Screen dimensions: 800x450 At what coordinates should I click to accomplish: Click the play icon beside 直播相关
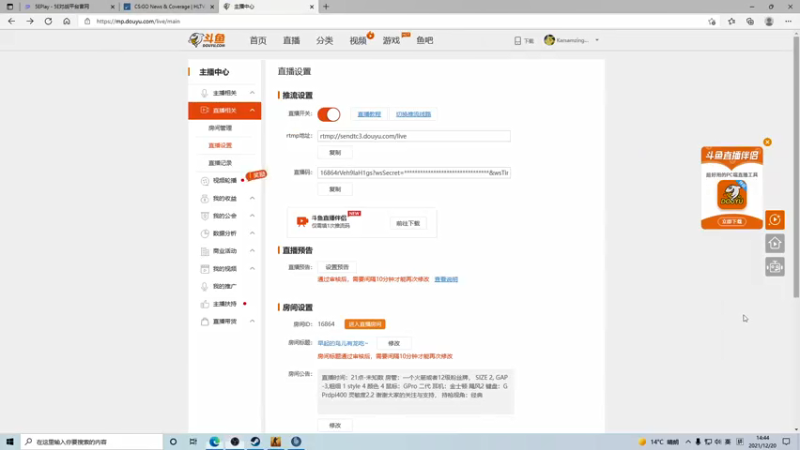pos(204,110)
